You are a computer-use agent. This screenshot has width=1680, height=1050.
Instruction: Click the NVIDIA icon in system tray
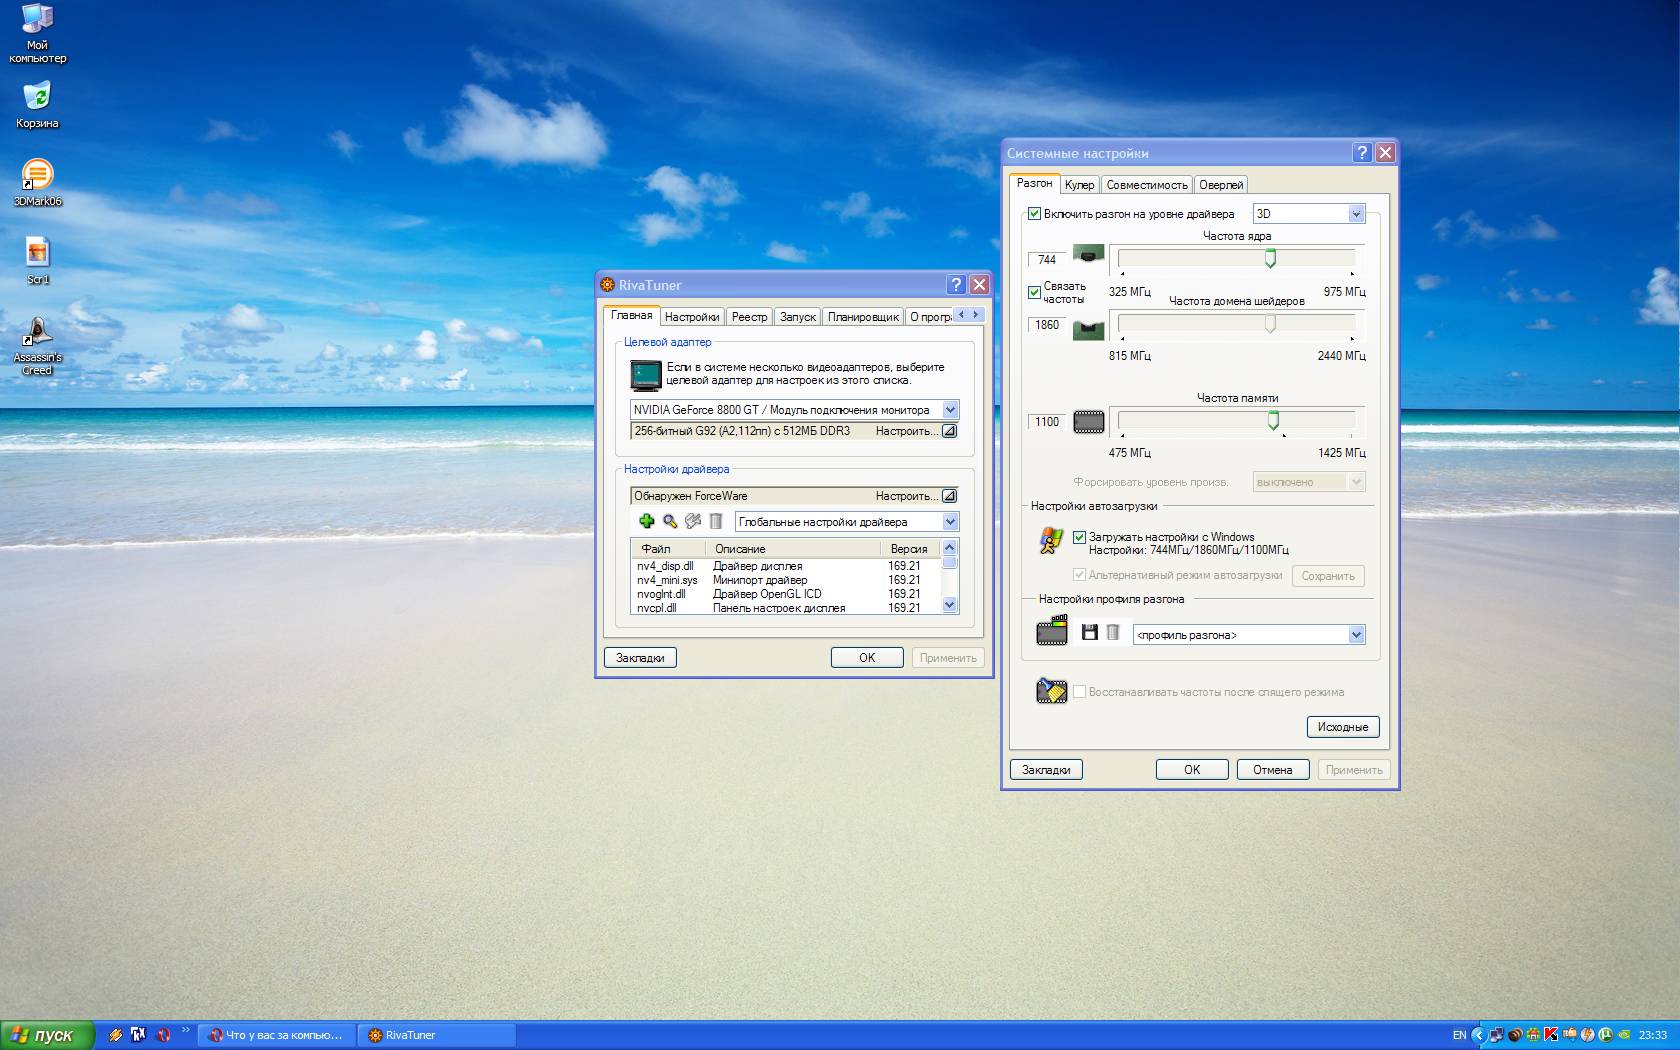point(1624,1035)
